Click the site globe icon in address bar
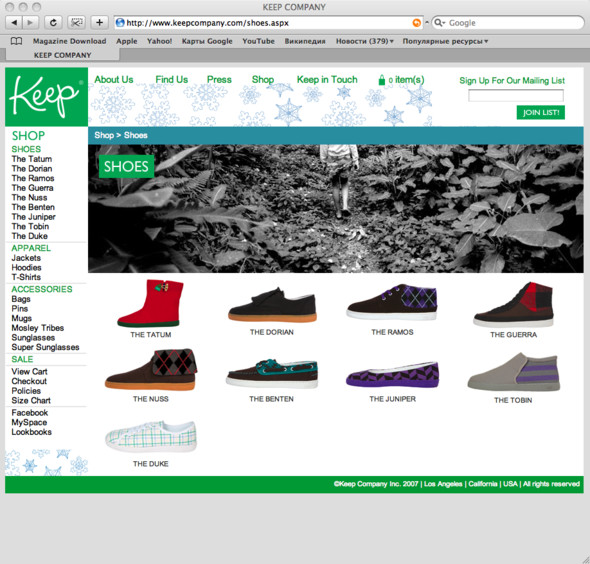Image resolution: width=590 pixels, height=564 pixels. click(x=120, y=23)
